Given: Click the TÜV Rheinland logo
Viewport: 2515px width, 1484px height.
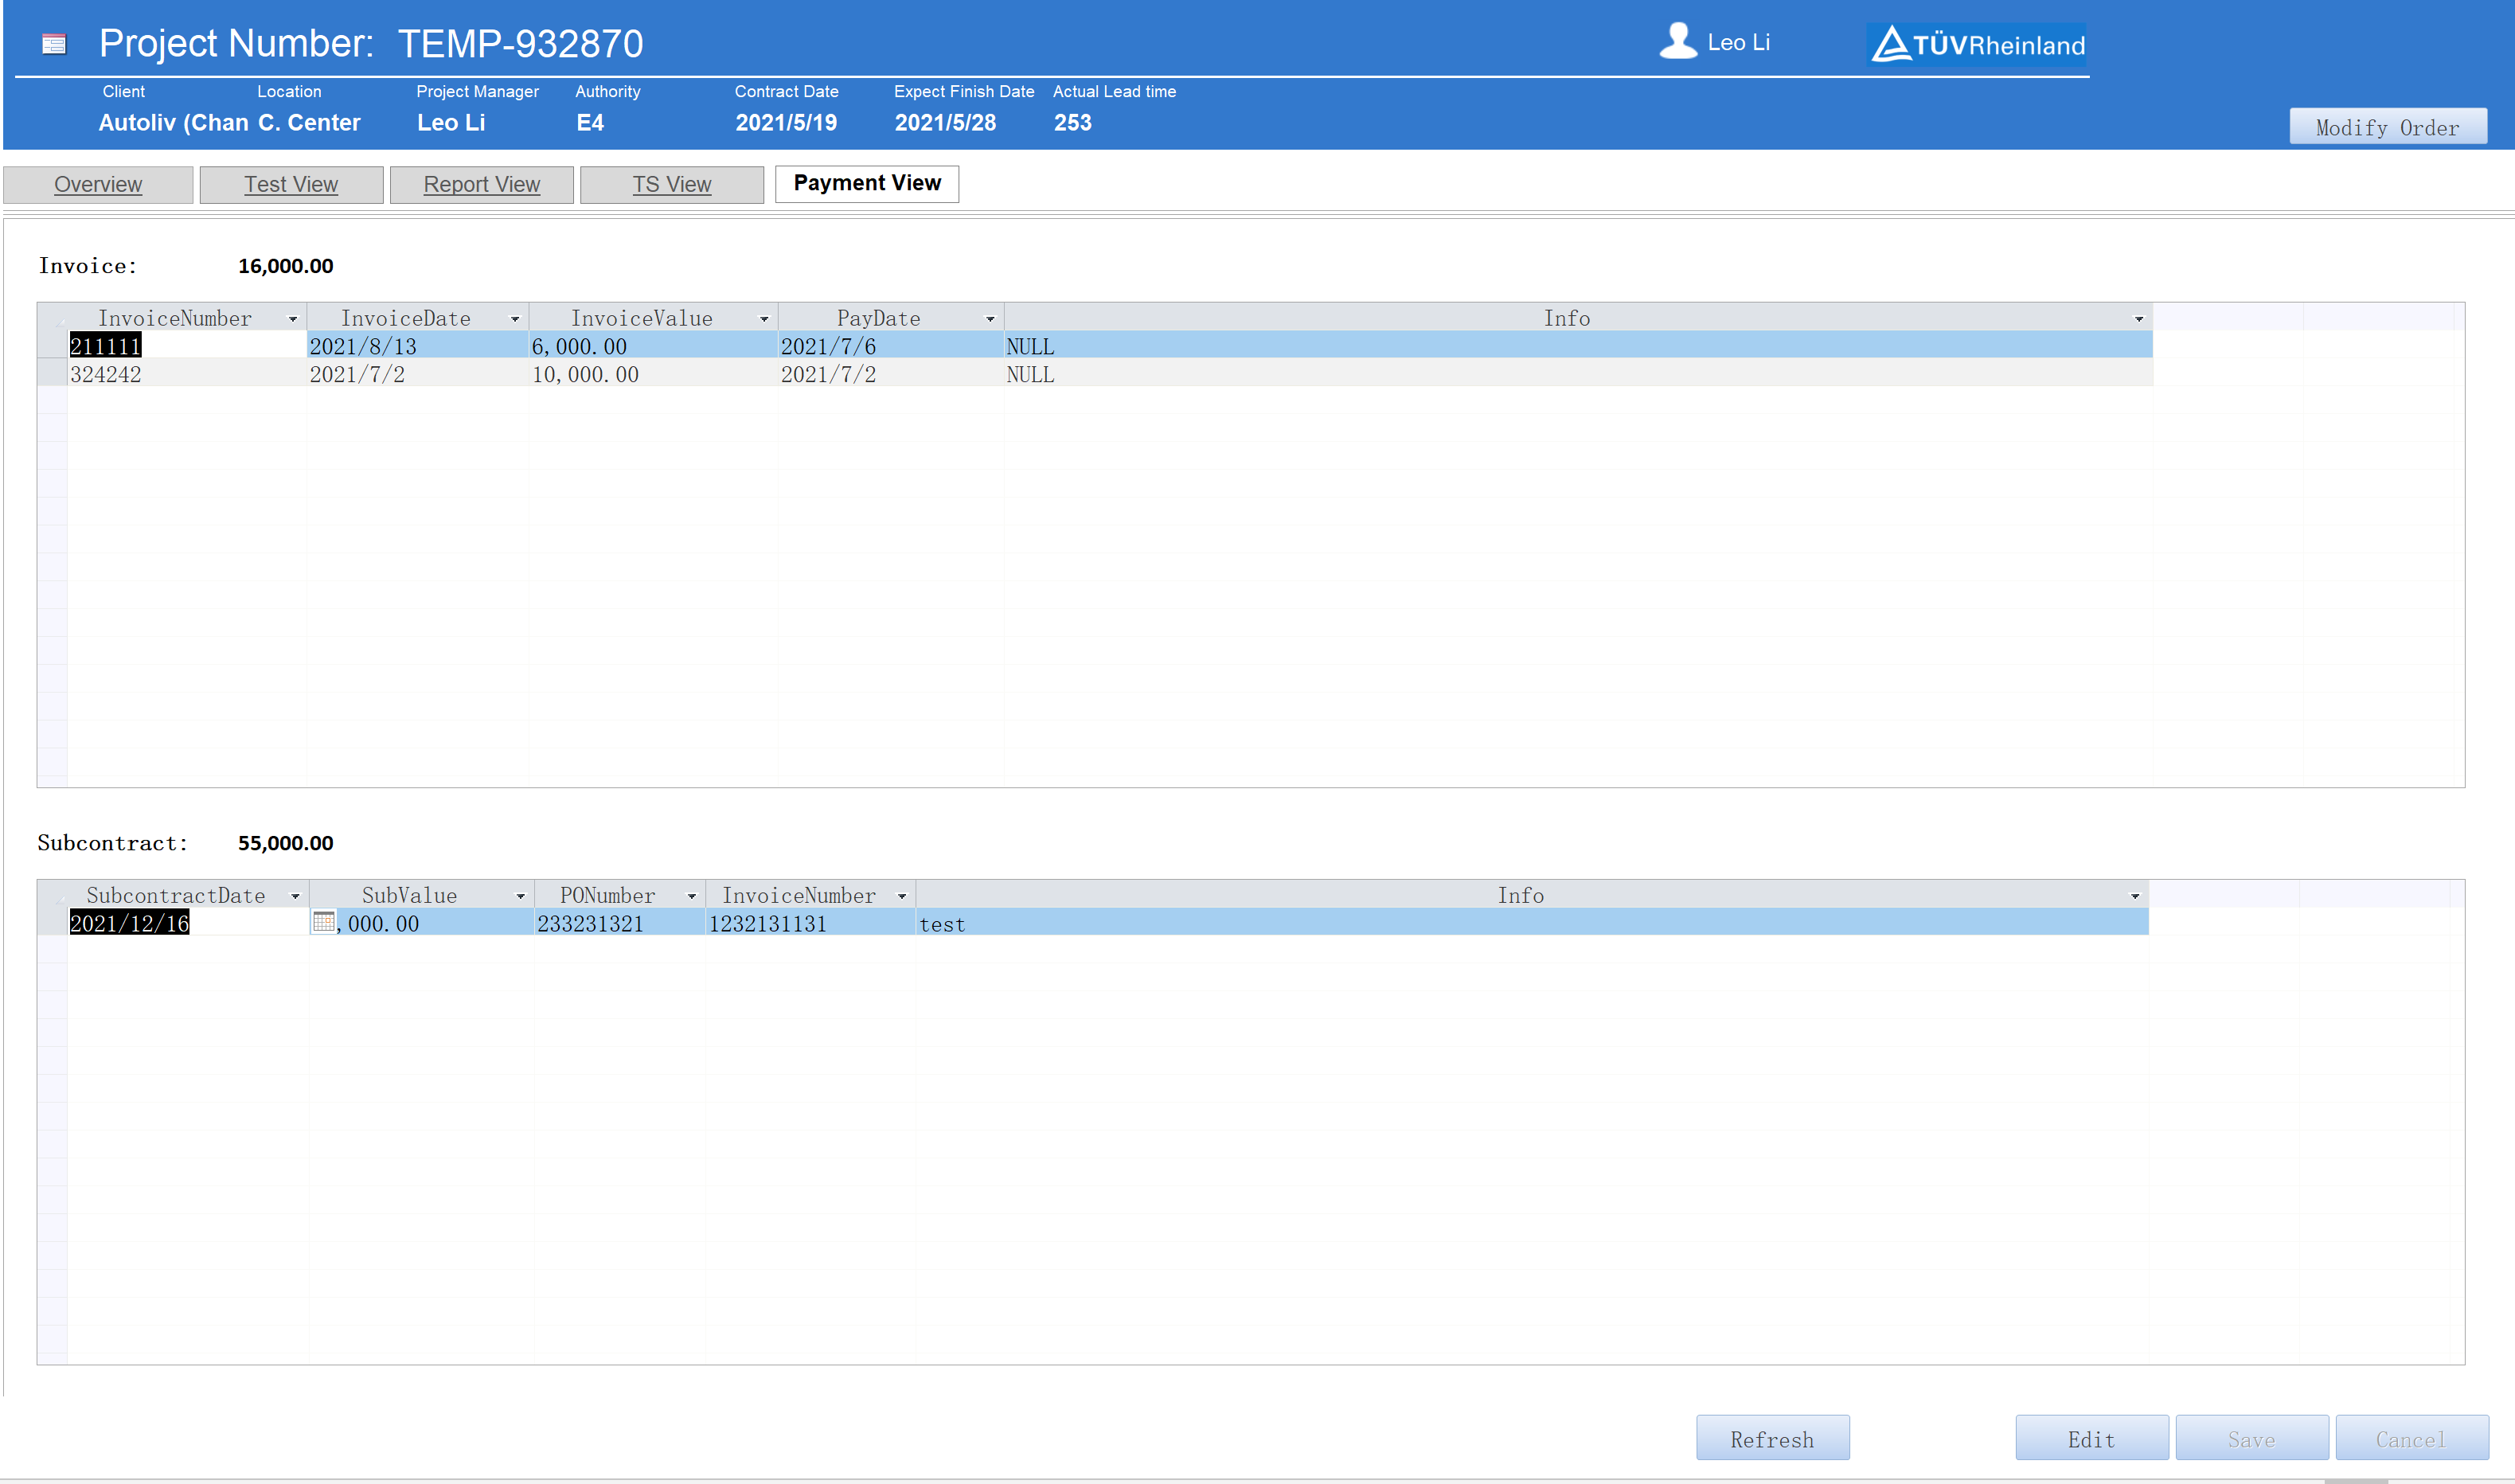Looking at the screenshot, I should click(1977, 44).
